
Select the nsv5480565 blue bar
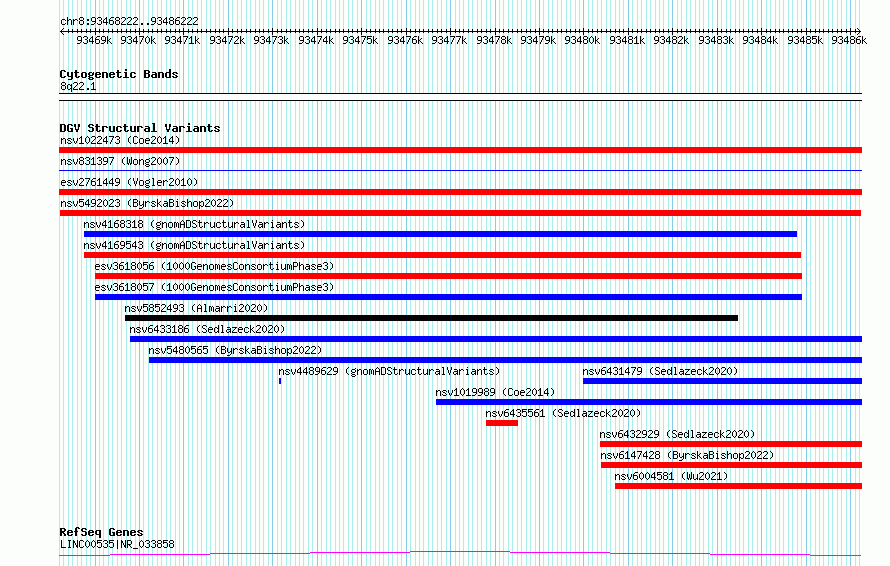point(505,360)
